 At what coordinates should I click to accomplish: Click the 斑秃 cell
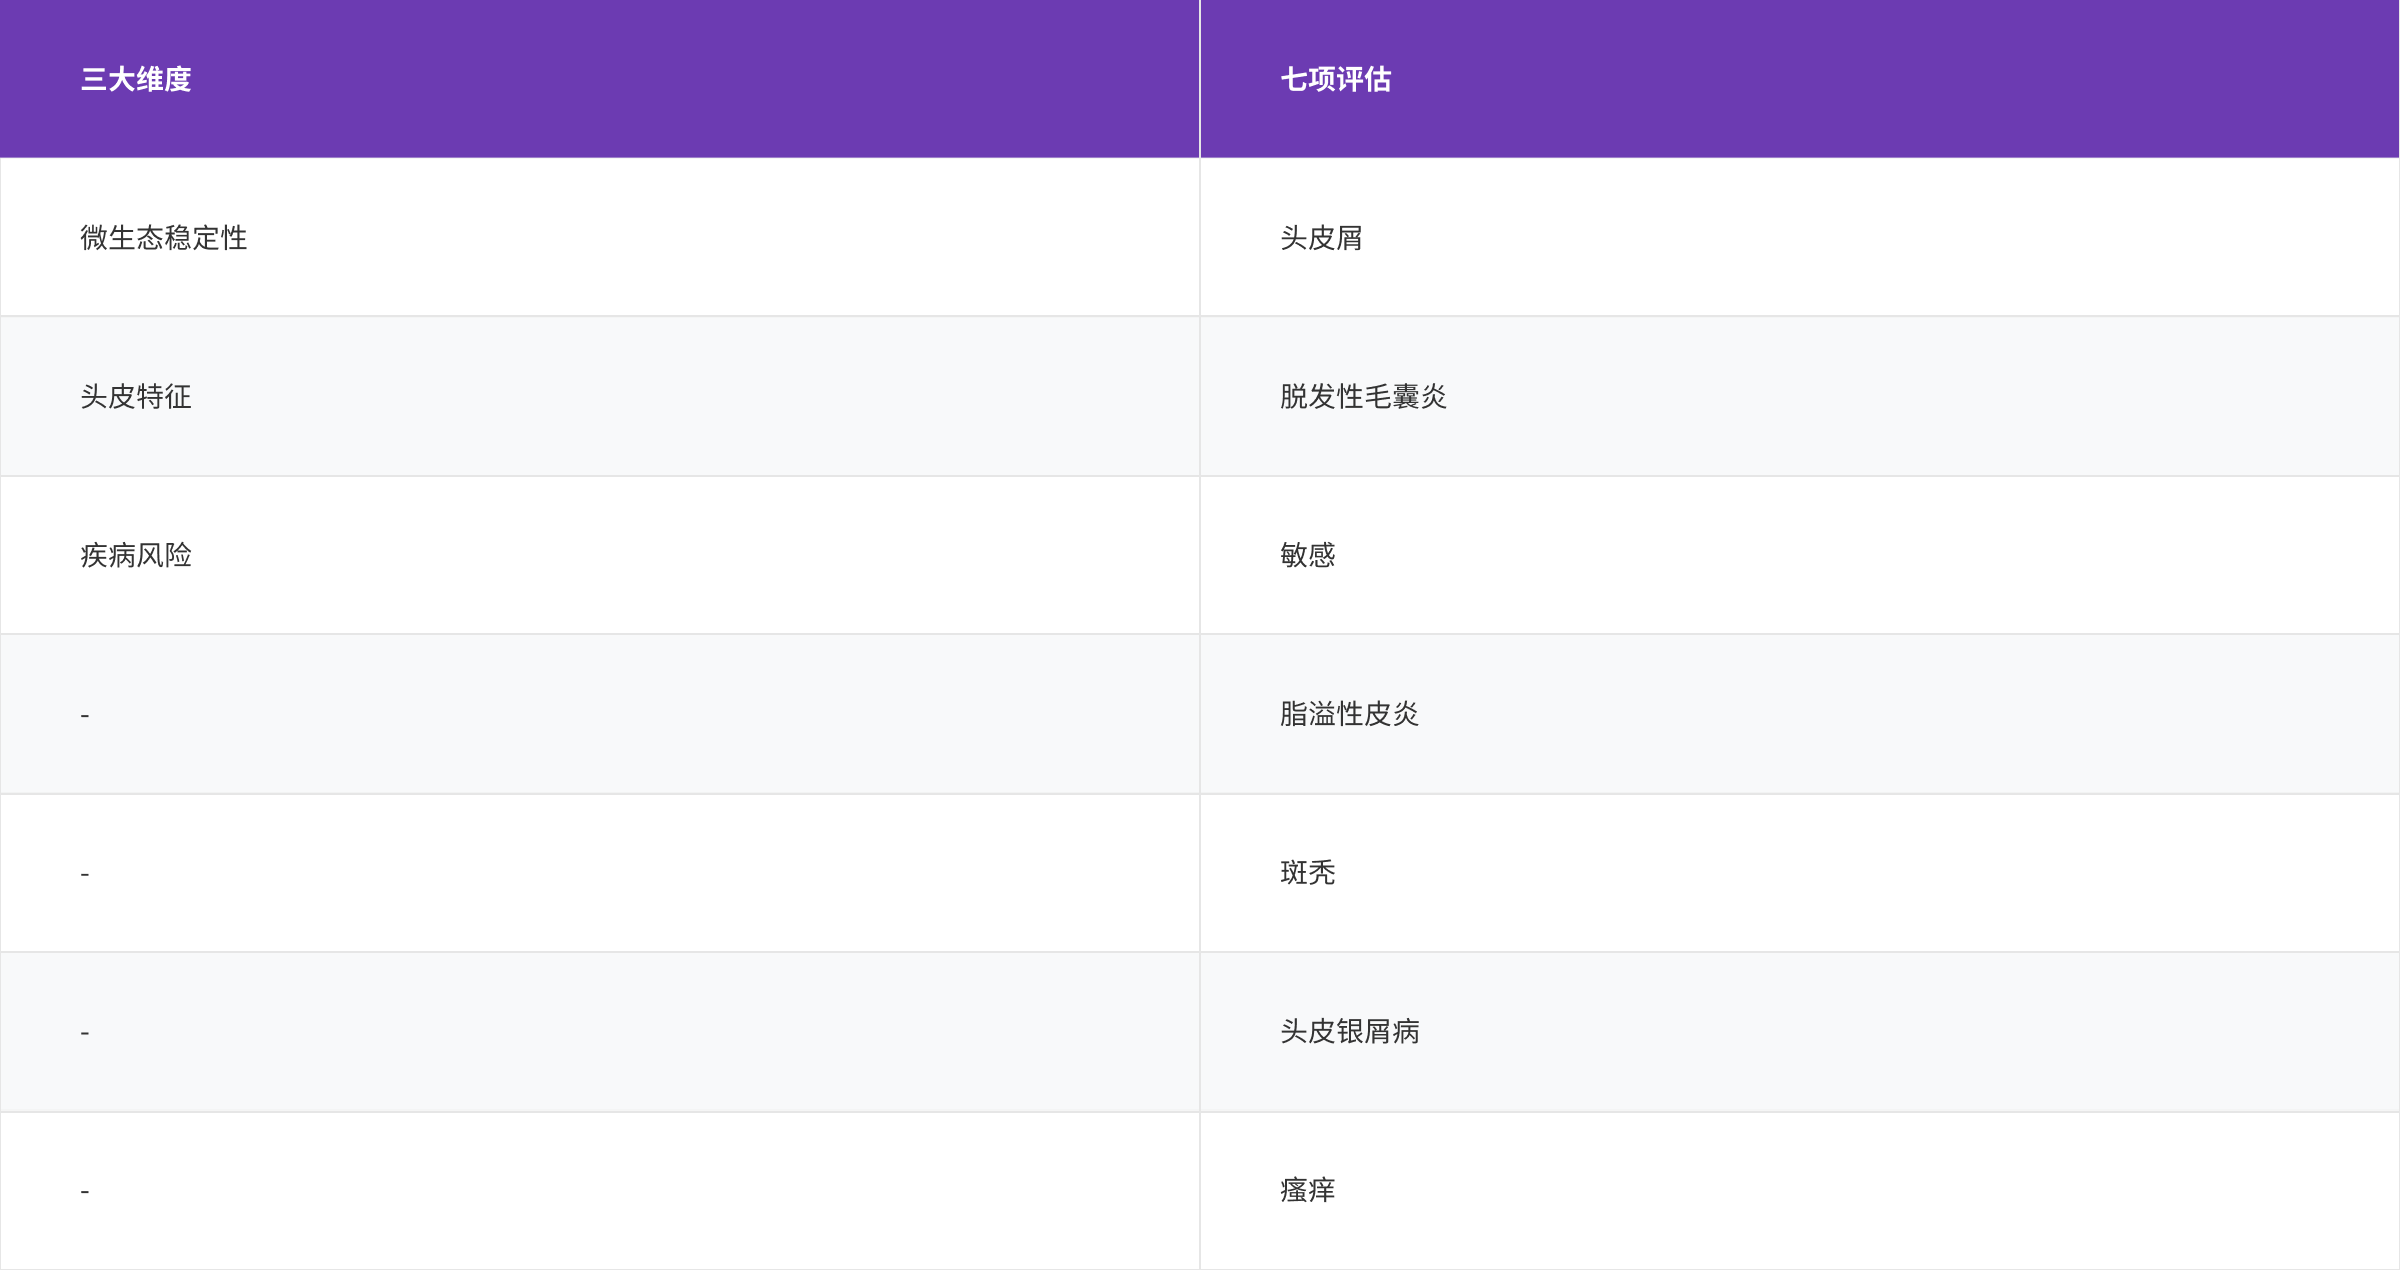1307,873
